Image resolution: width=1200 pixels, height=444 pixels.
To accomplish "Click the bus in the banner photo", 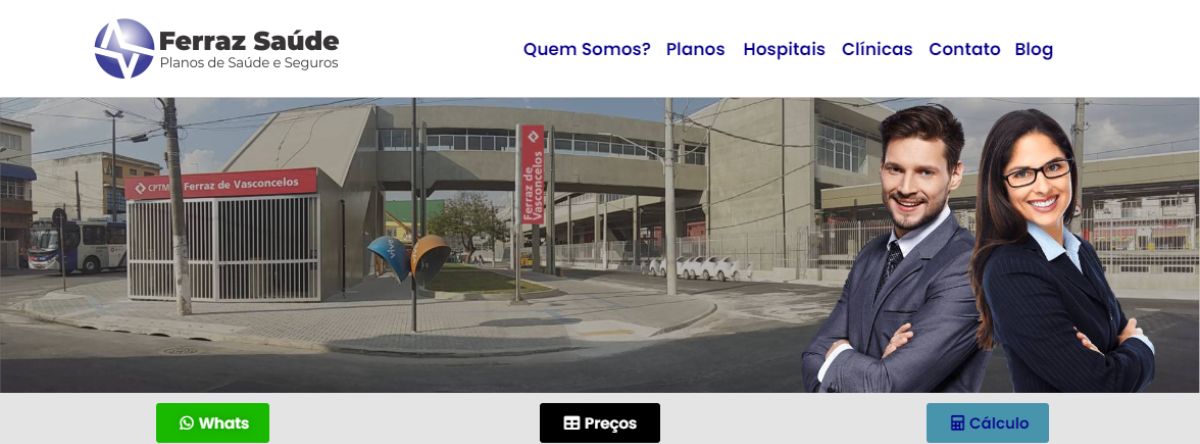I will 78,247.
